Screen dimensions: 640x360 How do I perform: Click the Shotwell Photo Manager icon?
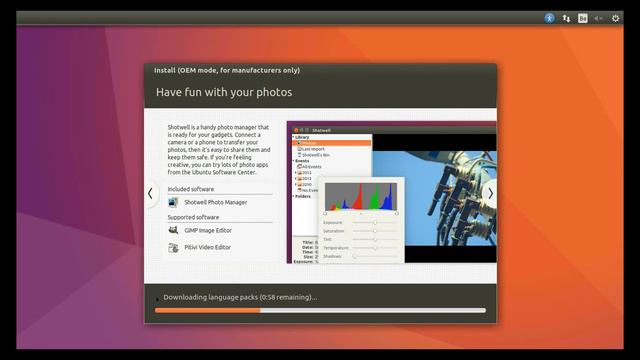point(173,202)
